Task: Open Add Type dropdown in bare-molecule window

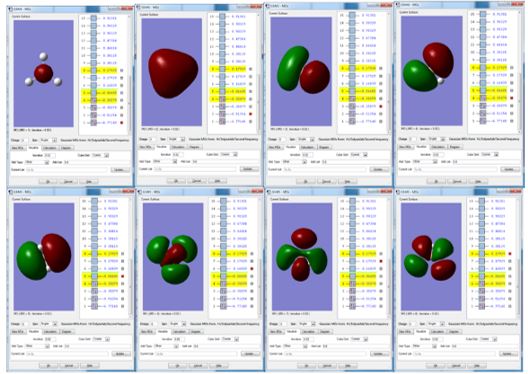Action: (37, 162)
